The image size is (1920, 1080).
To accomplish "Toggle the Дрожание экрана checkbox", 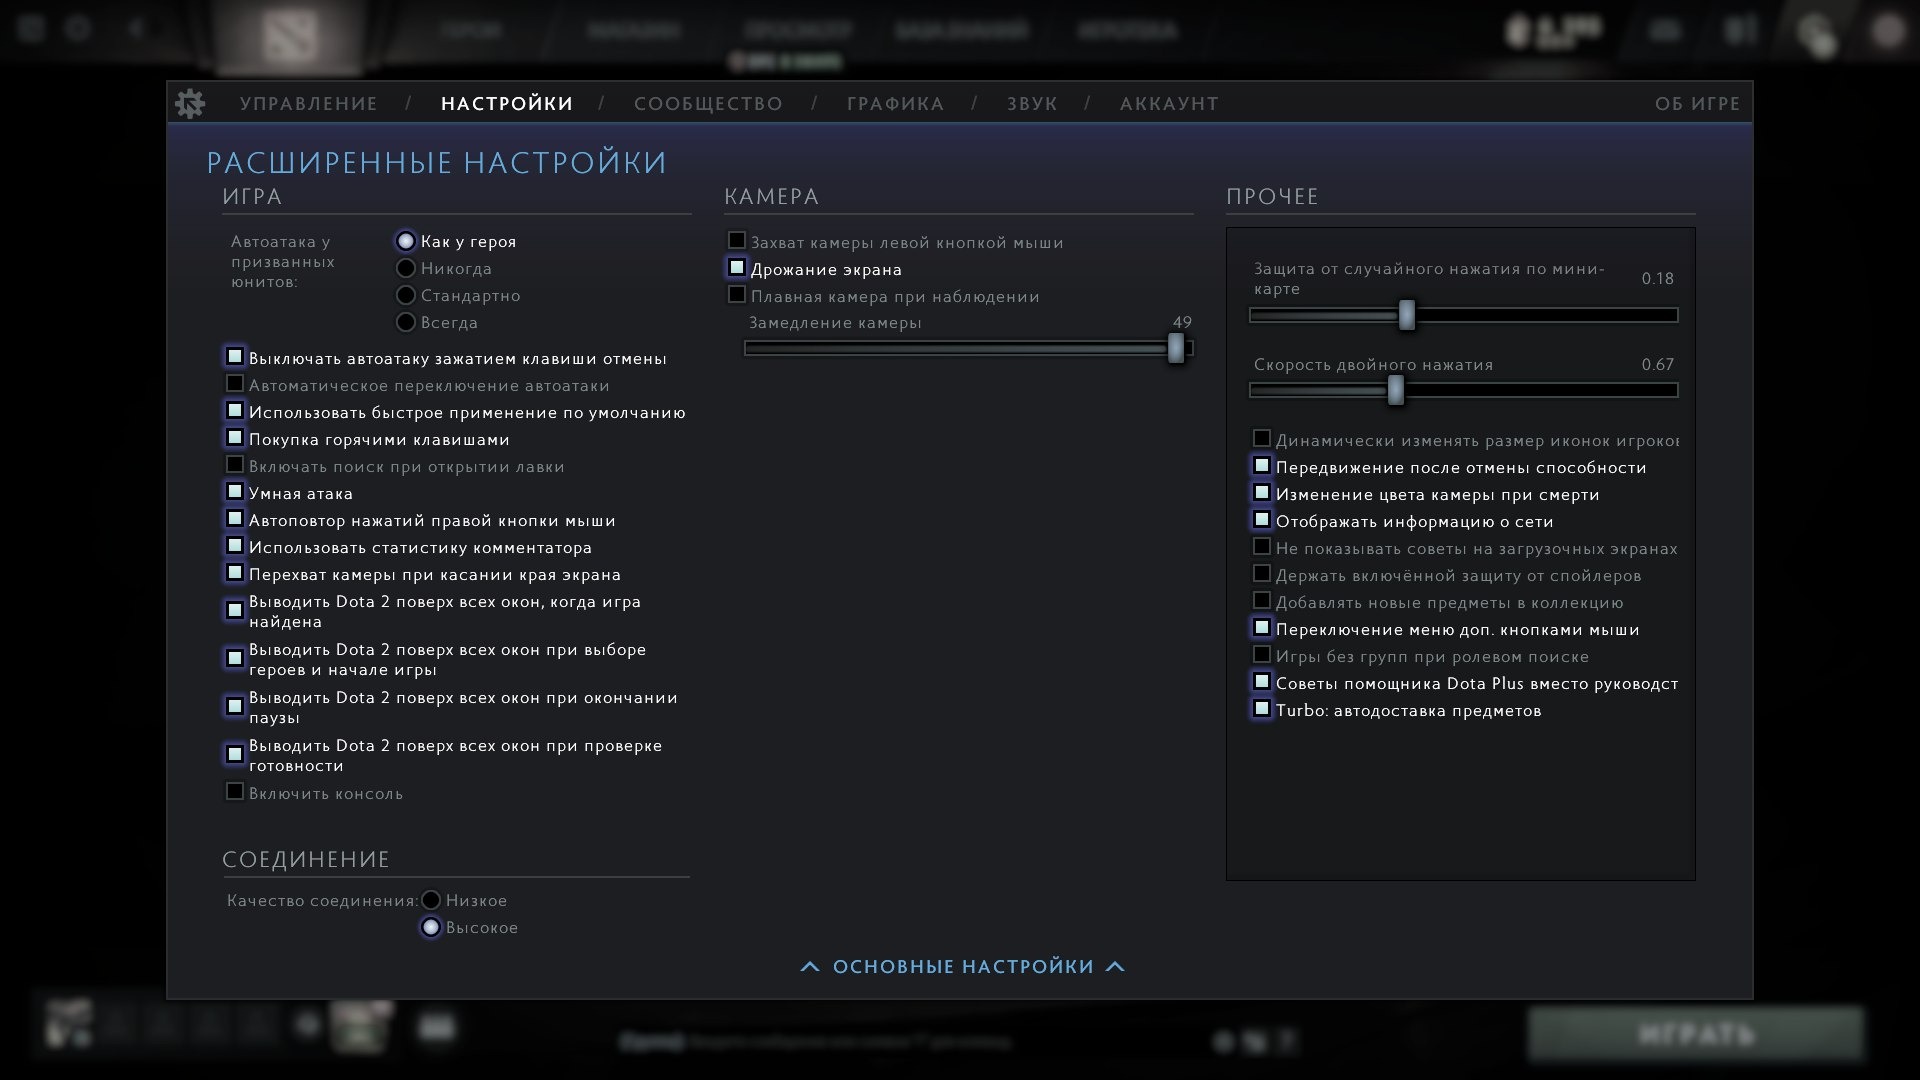I will [737, 268].
